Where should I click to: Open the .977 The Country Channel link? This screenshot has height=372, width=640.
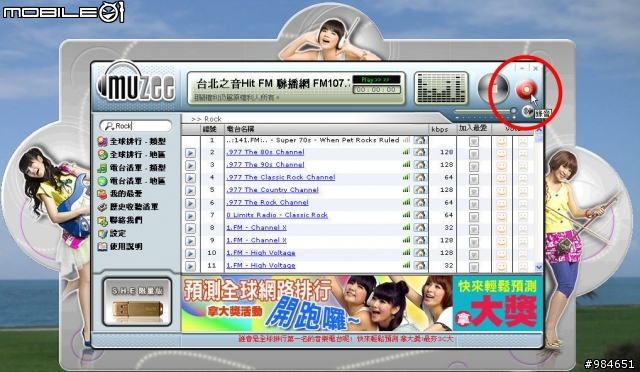[272, 190]
